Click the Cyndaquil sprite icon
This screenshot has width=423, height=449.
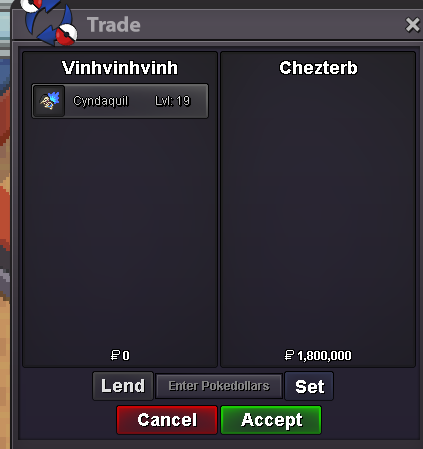pyautogui.click(x=49, y=101)
